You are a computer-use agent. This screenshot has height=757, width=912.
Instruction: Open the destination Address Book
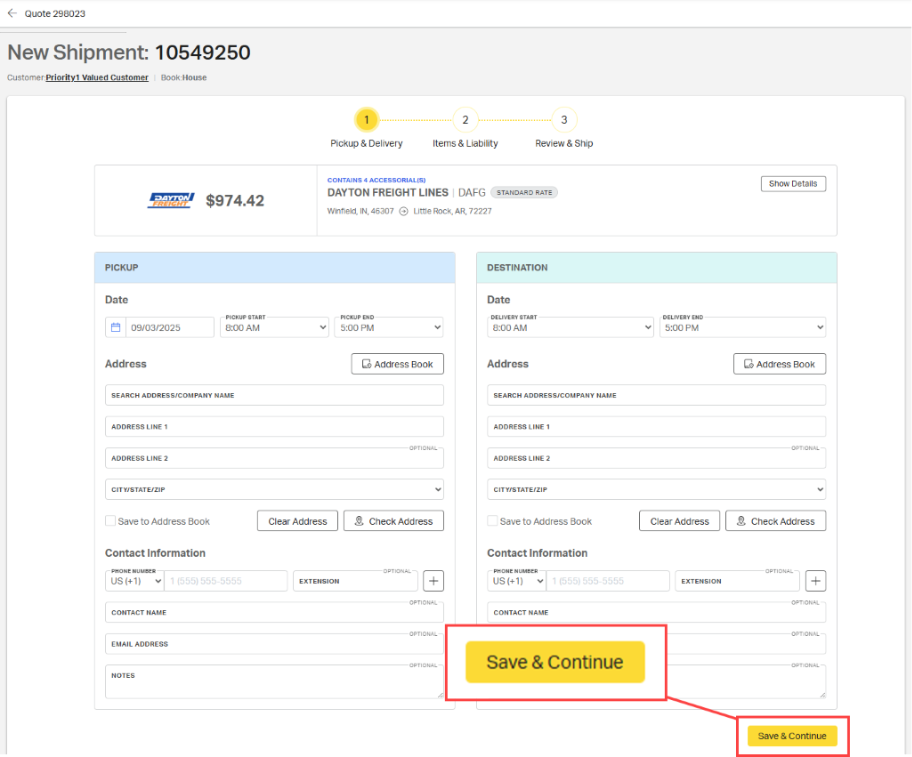[x=779, y=364]
